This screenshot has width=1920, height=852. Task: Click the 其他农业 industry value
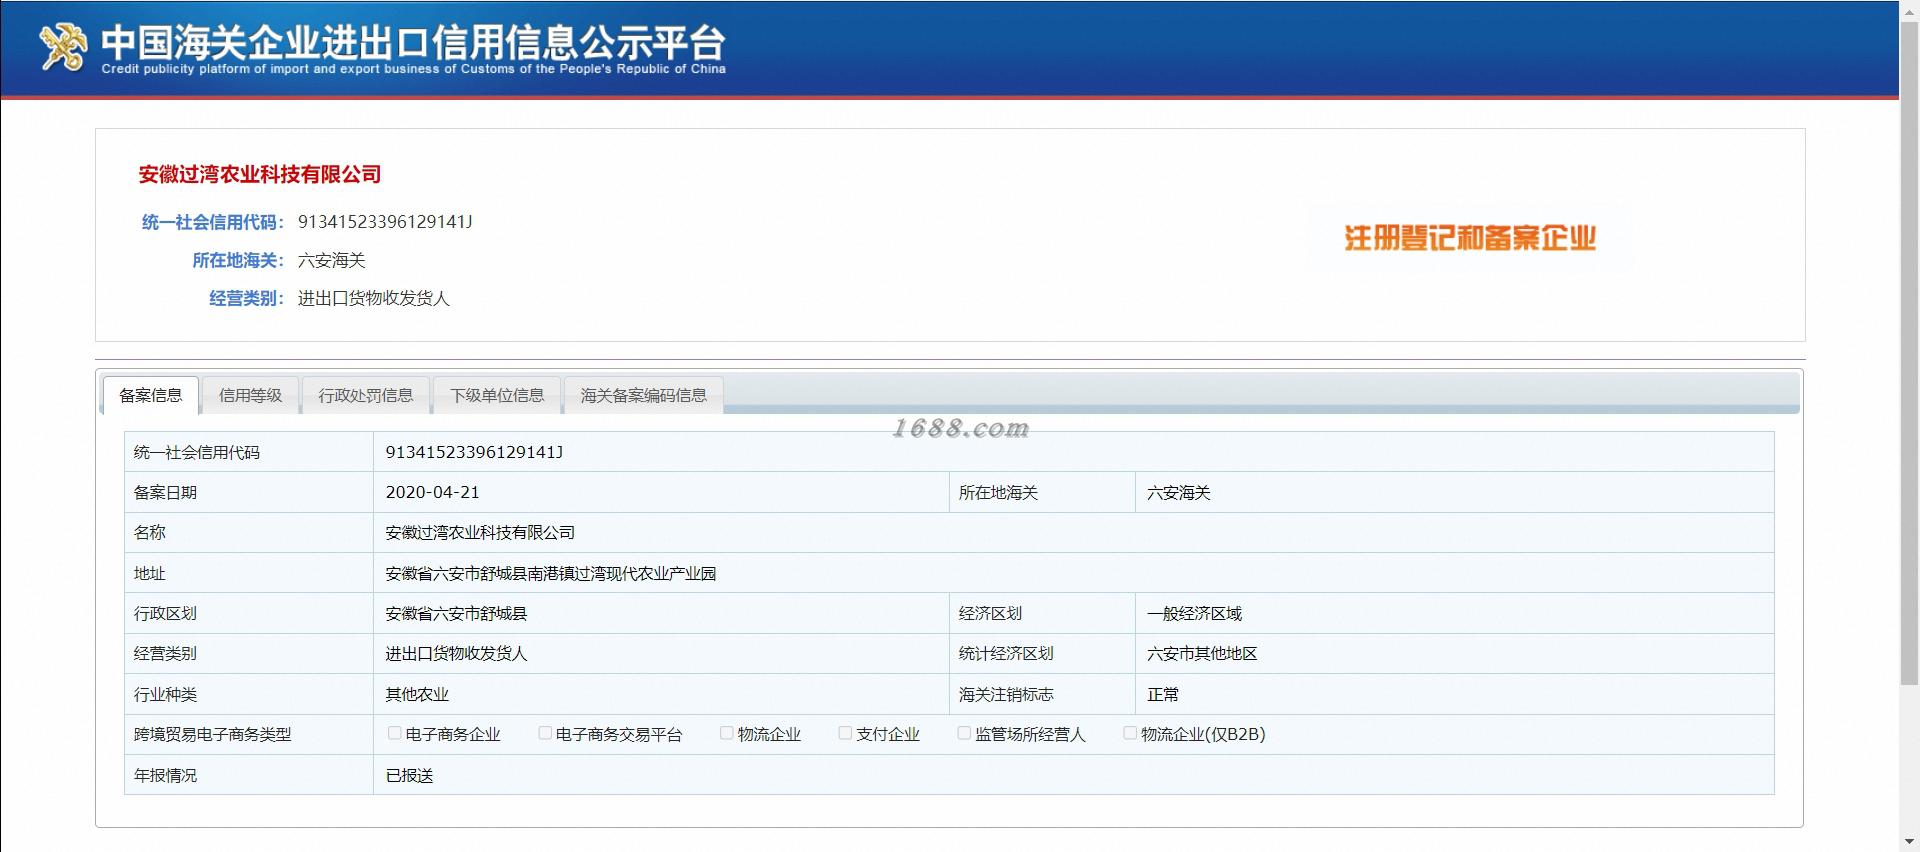417,694
